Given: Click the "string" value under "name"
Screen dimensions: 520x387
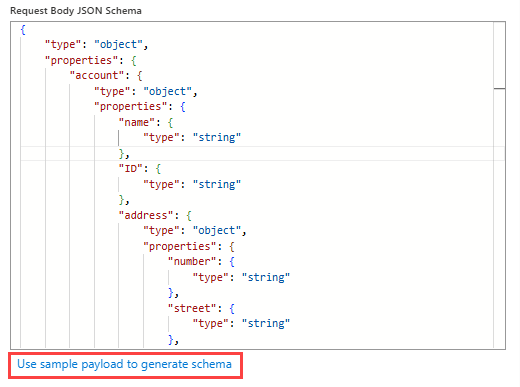Looking at the screenshot, I should tap(217, 138).
